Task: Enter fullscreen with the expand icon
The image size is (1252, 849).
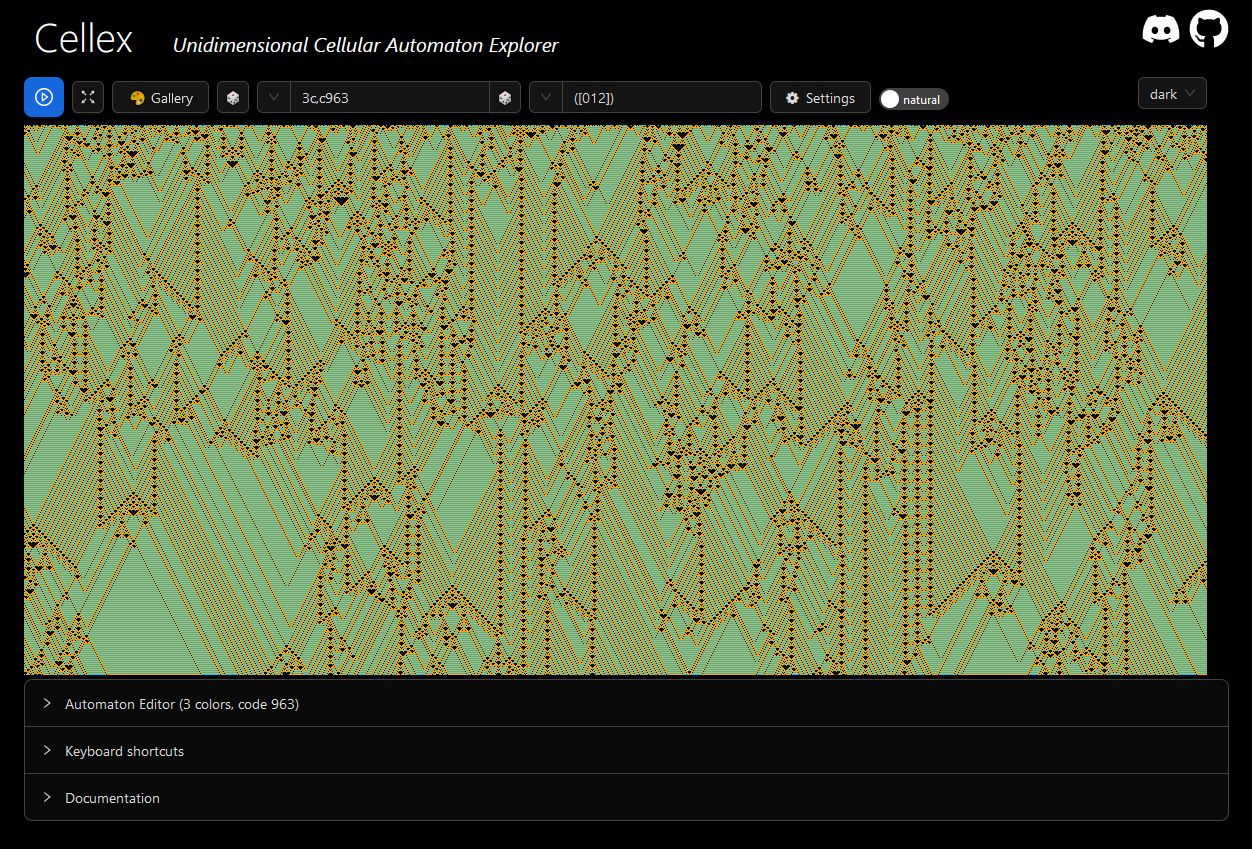Action: click(x=88, y=97)
